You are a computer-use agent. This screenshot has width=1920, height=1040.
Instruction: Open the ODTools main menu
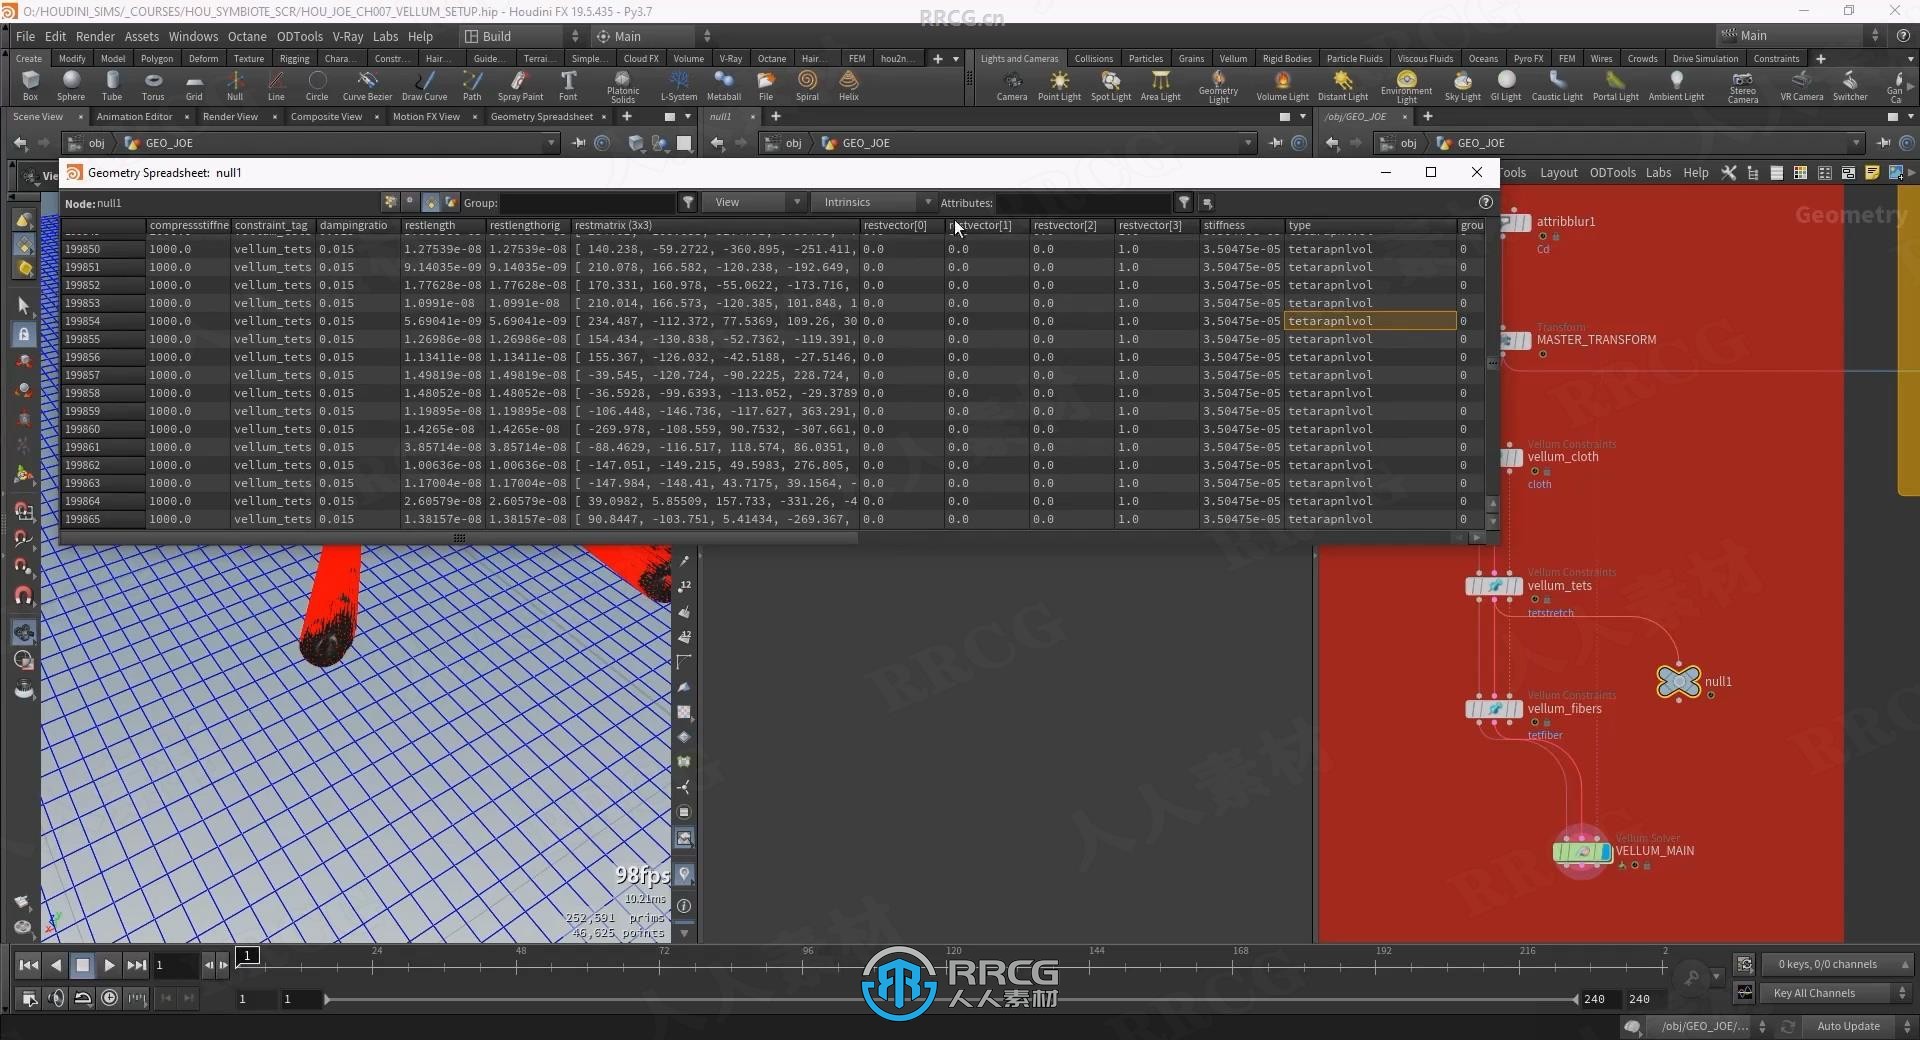(x=299, y=36)
